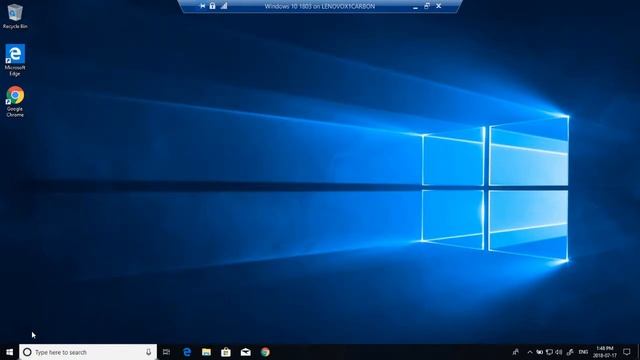Open the People icon in the taskbar
Screen dimensions: 640x360
click(516, 352)
